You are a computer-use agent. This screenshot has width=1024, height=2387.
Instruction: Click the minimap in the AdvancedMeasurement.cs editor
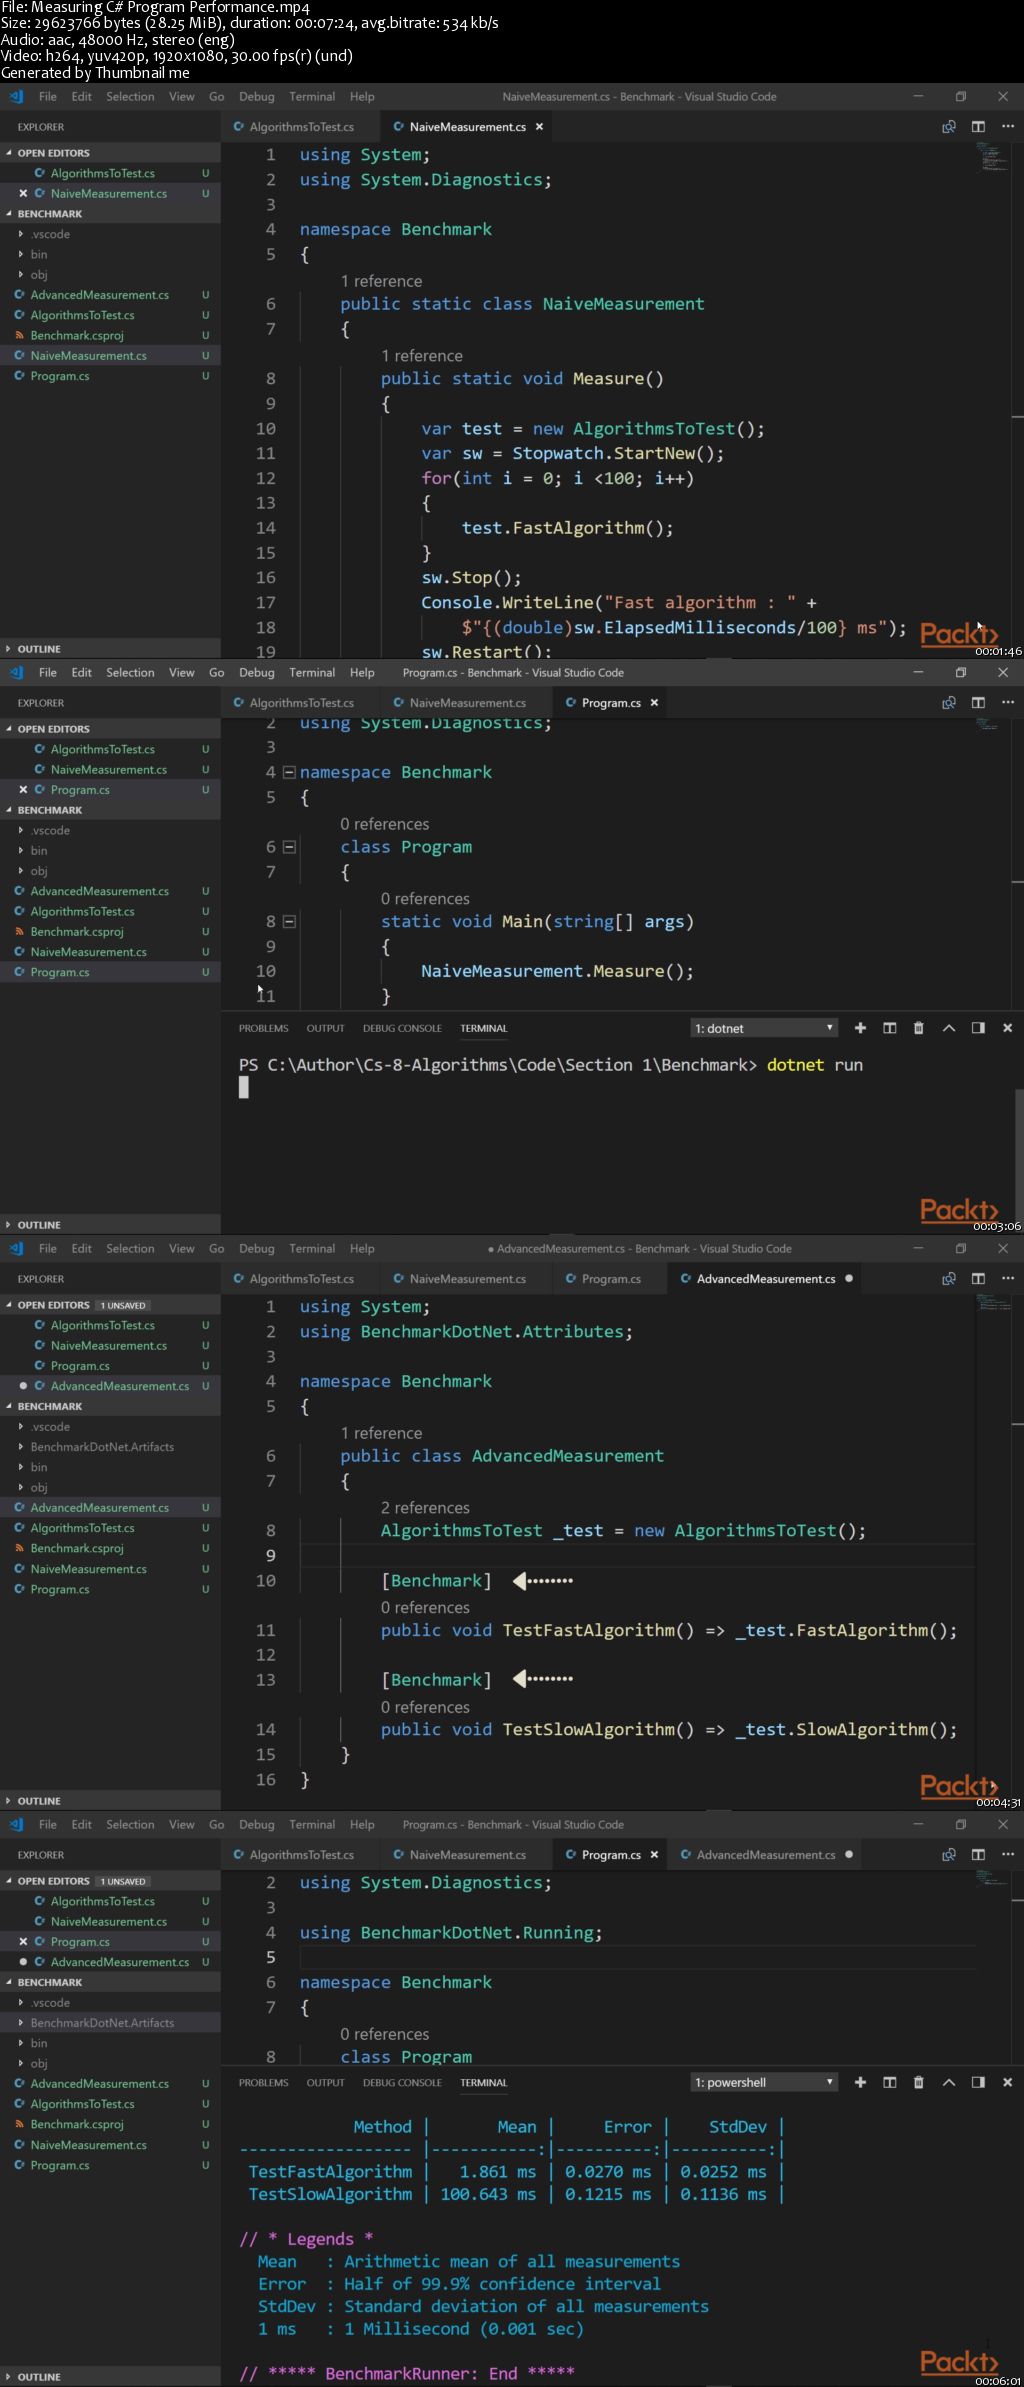991,1303
